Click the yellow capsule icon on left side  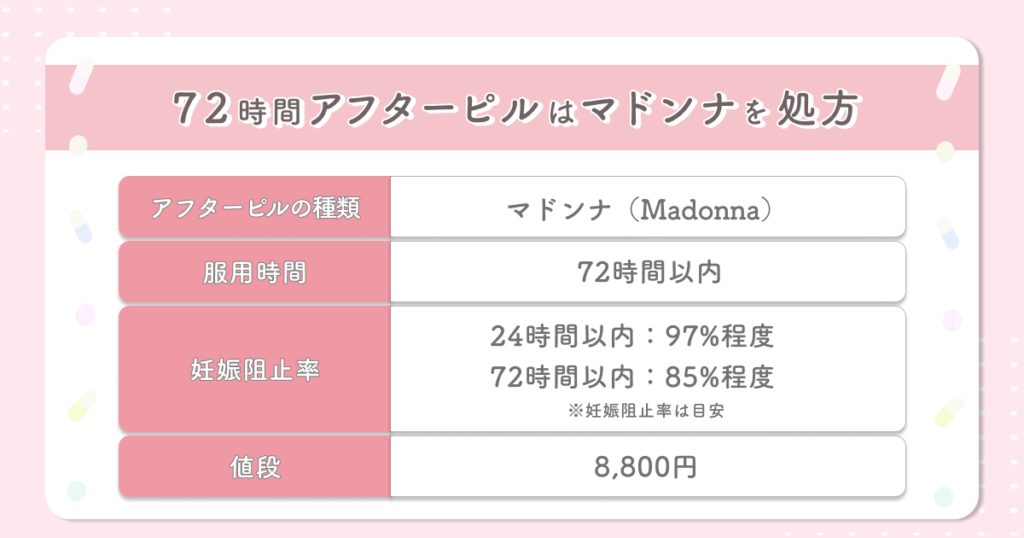(x=82, y=405)
